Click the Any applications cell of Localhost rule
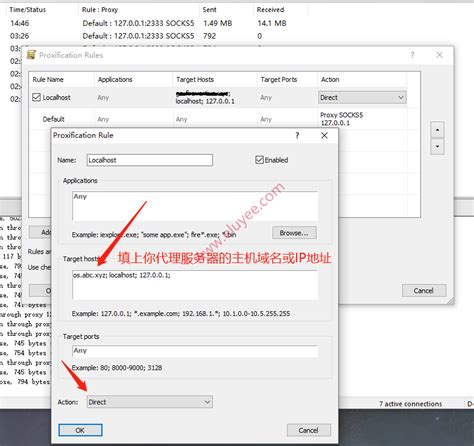Image resolution: width=474 pixels, height=446 pixels. [103, 98]
